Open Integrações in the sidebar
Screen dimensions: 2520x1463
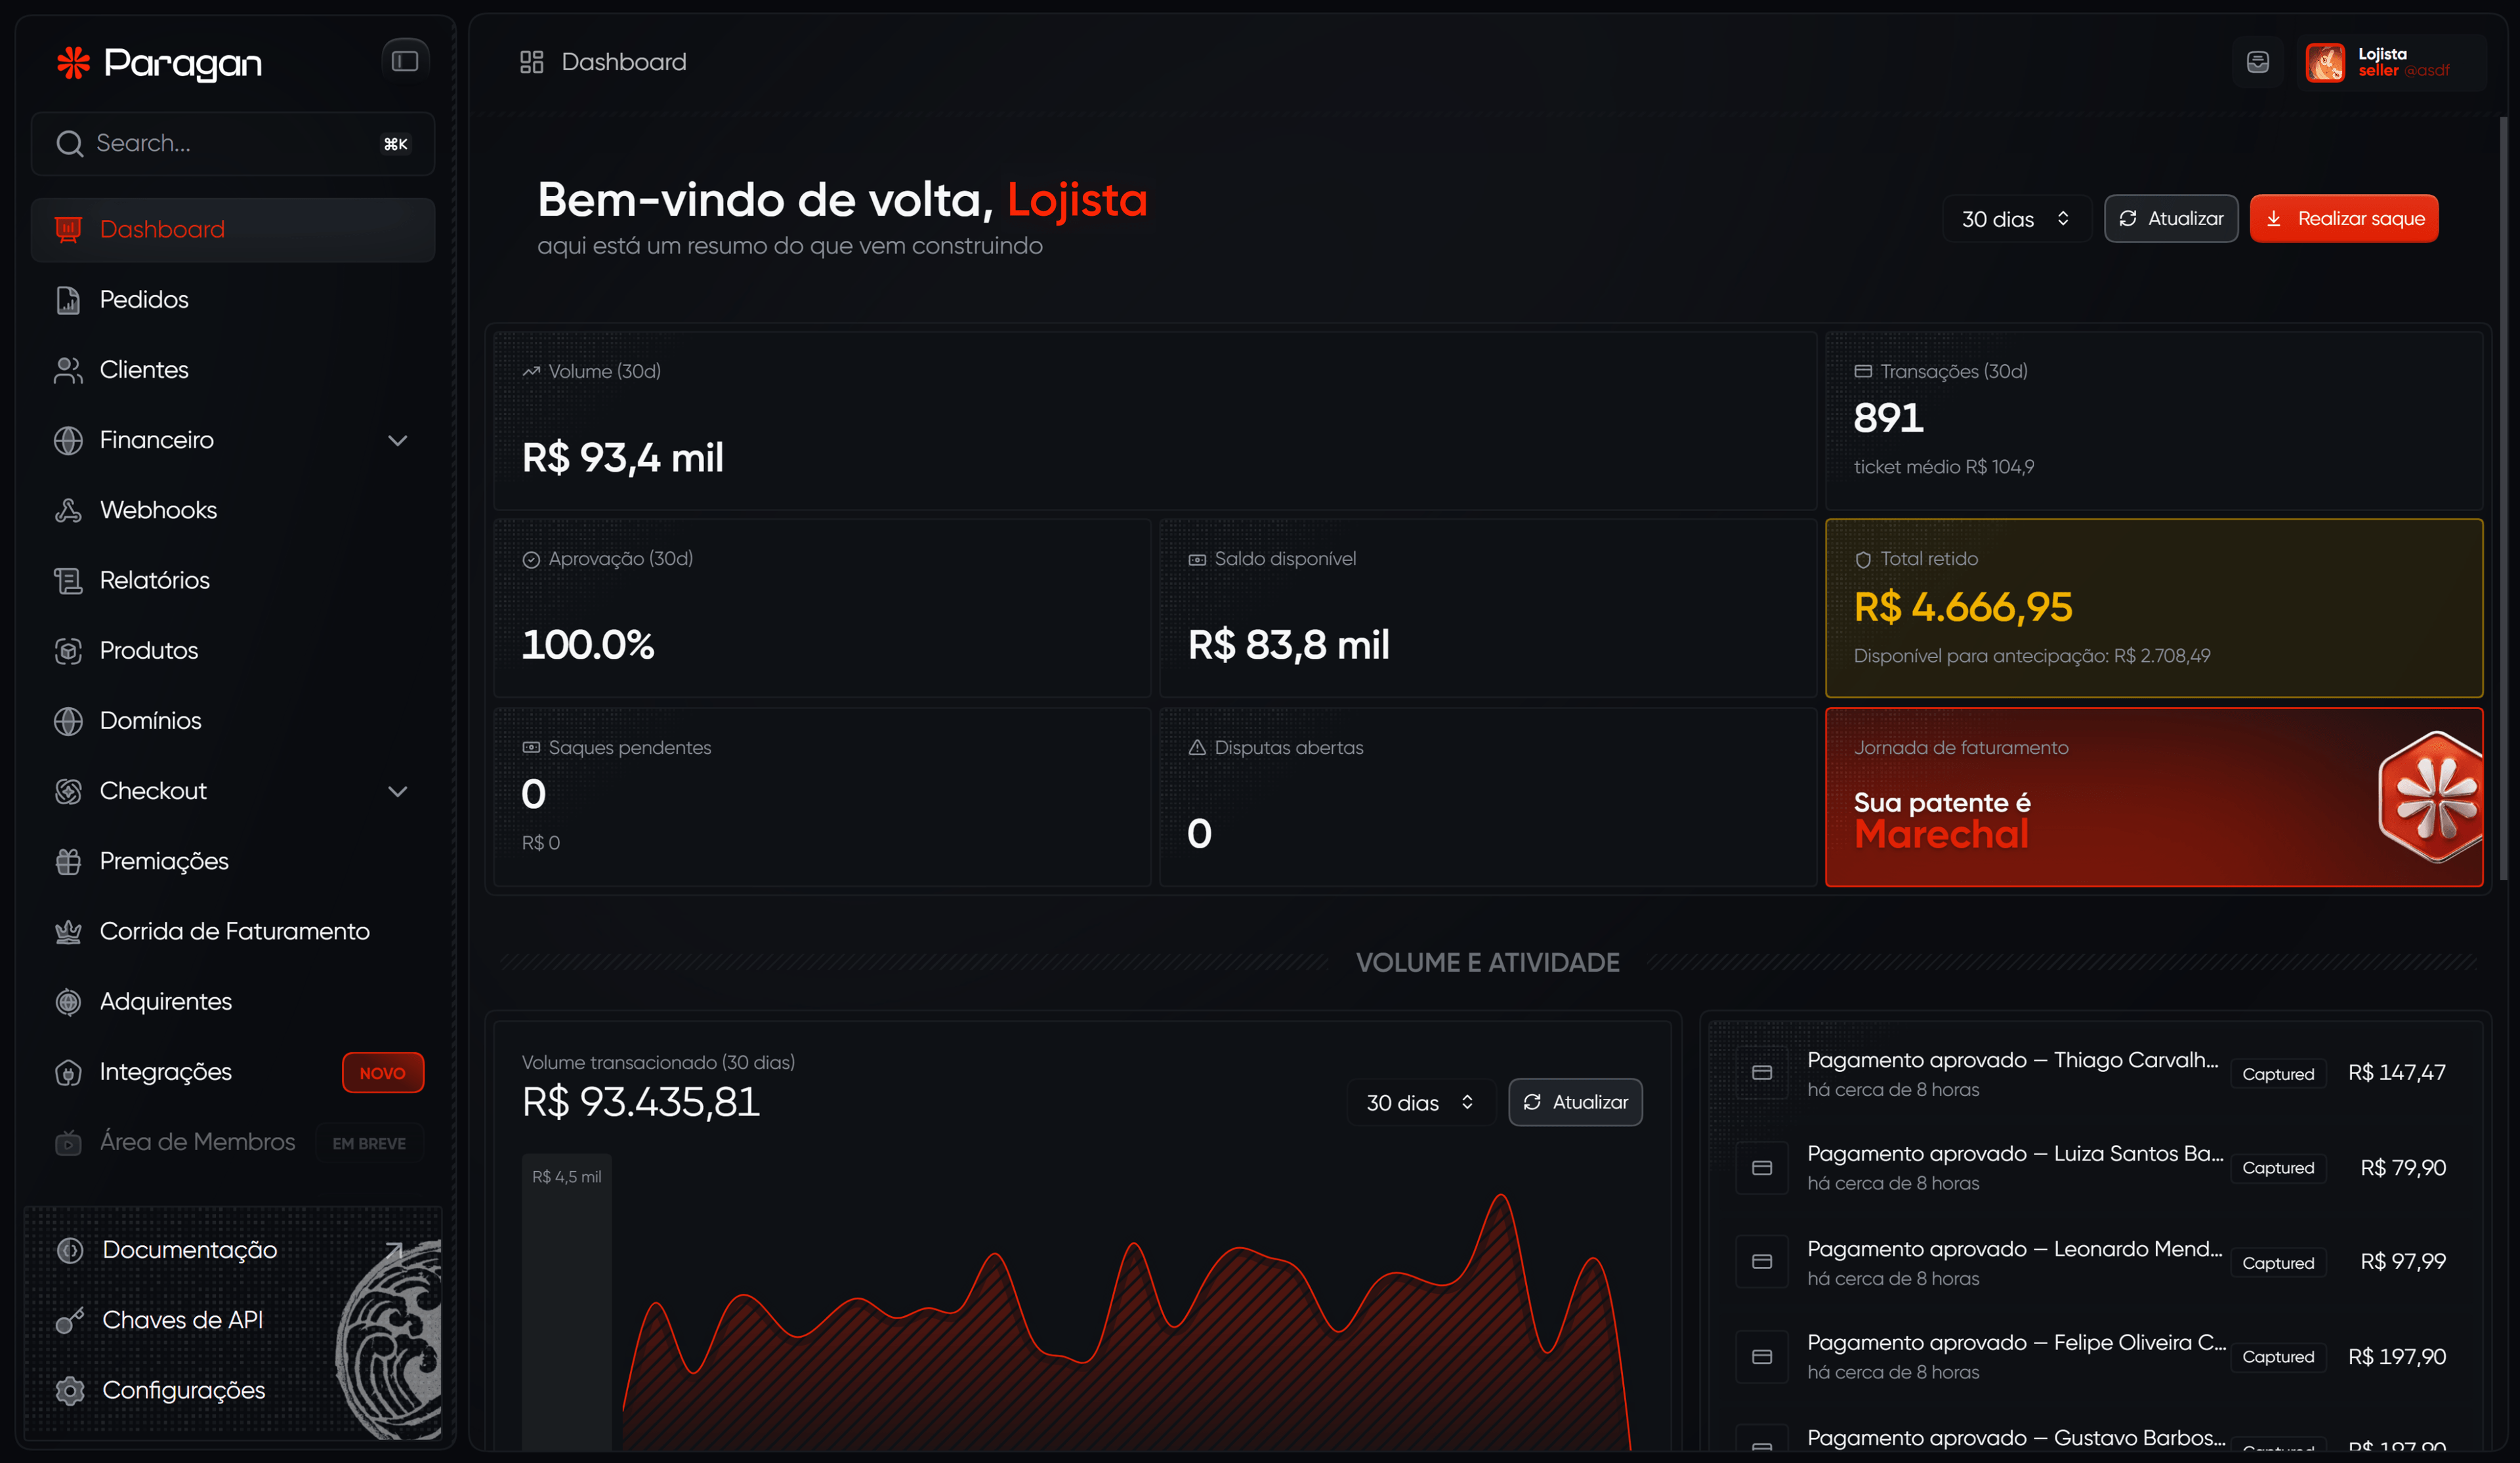233,1072
